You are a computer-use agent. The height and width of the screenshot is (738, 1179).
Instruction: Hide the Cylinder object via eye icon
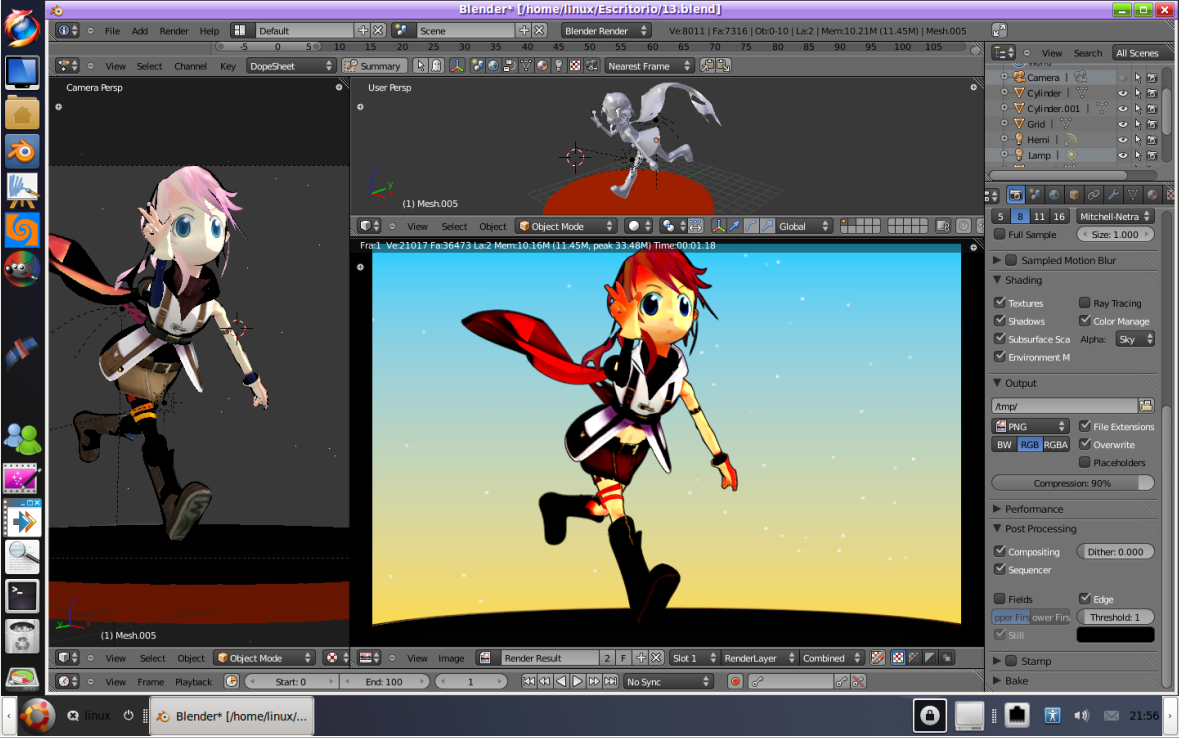1123,93
